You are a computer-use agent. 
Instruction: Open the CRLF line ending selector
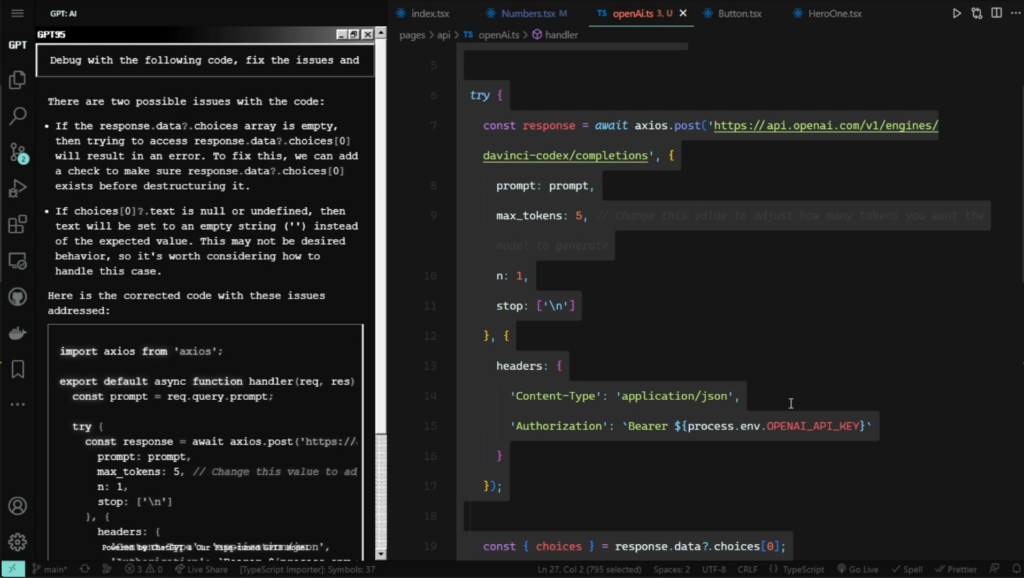pyautogui.click(x=747, y=569)
